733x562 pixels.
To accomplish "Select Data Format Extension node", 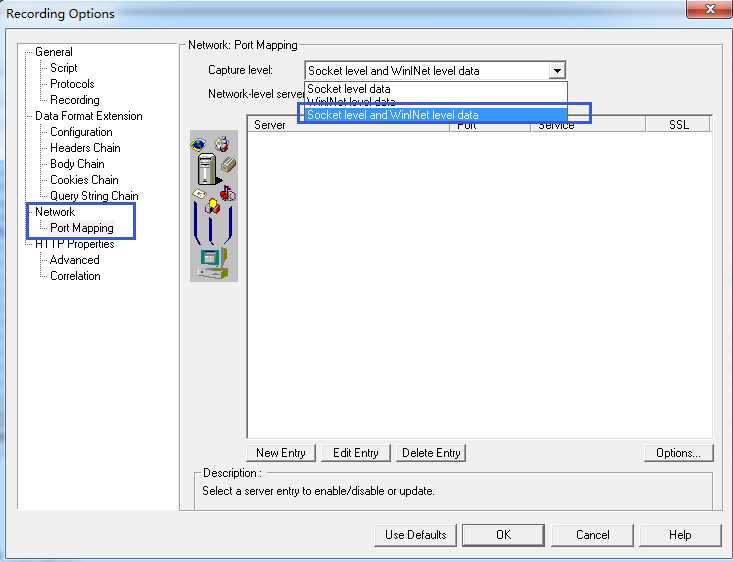I will tap(88, 116).
